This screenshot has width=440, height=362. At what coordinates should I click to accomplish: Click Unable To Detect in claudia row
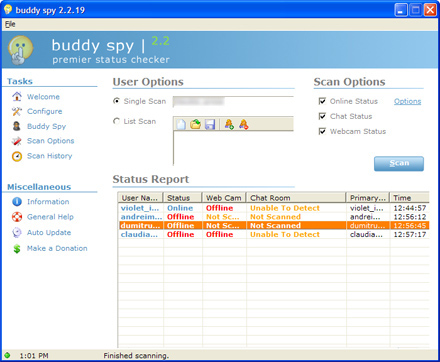point(285,234)
